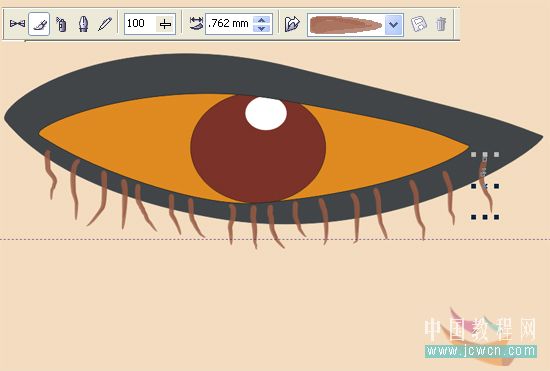
Task: Decrease stroke width with down arrow
Action: click(262, 28)
